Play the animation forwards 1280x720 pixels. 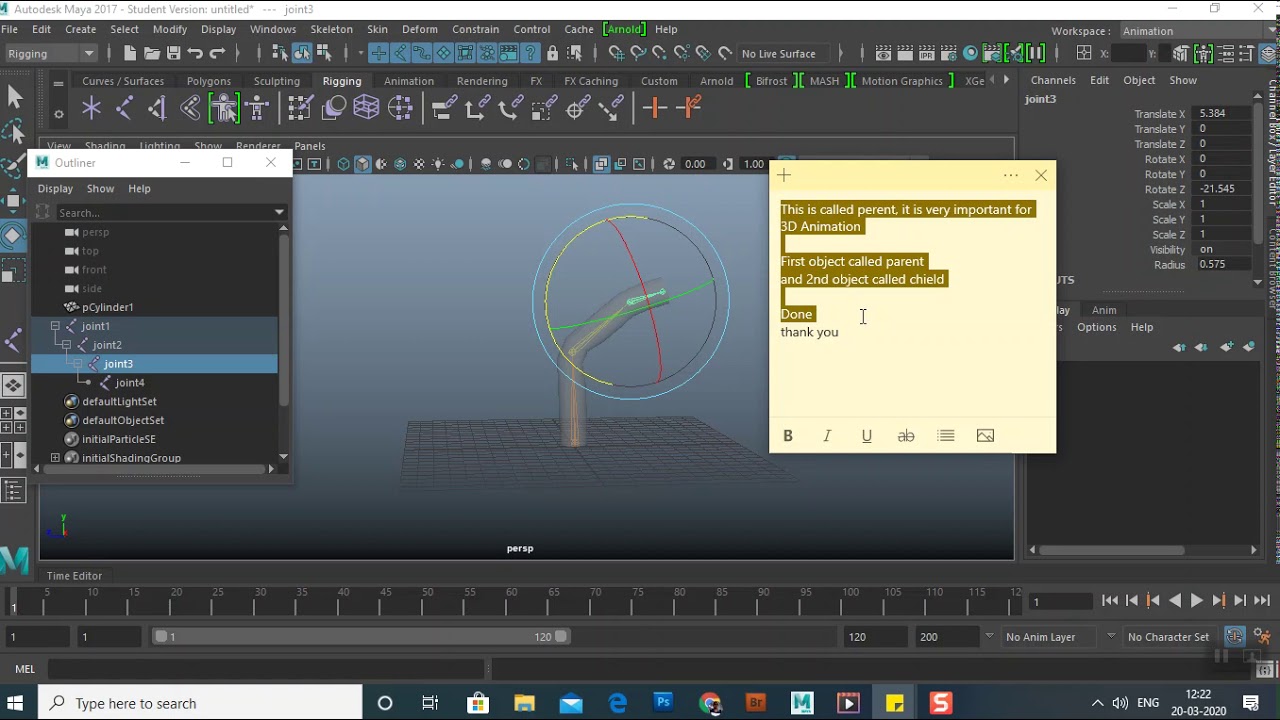point(1196,600)
